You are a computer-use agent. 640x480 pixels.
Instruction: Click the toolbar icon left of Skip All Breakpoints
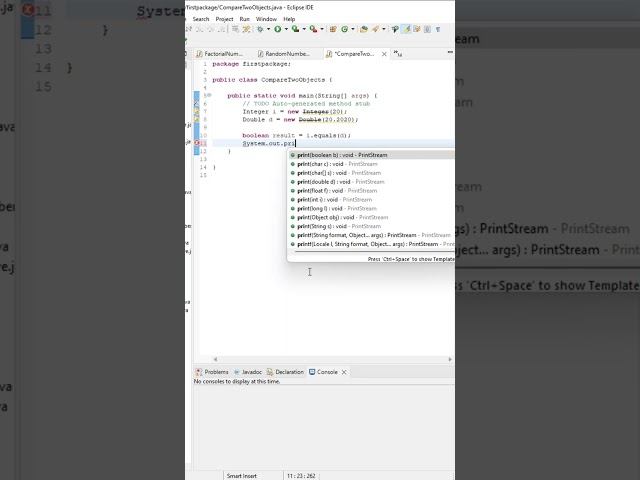pos(235,29)
